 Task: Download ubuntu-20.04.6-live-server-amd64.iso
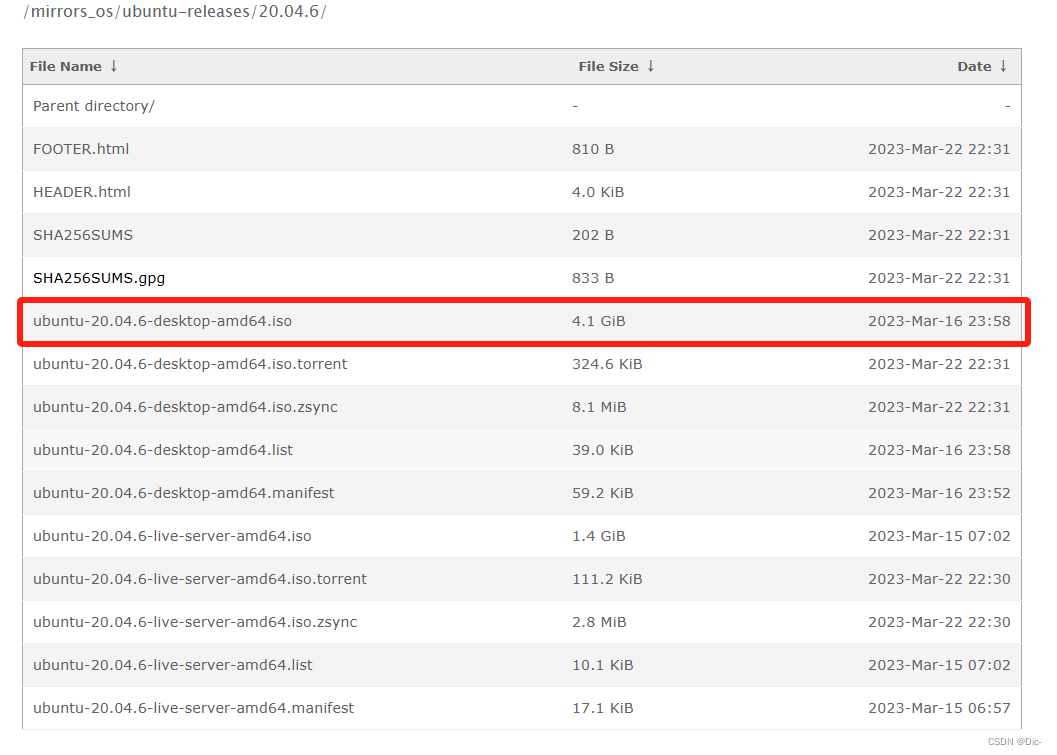click(x=172, y=537)
